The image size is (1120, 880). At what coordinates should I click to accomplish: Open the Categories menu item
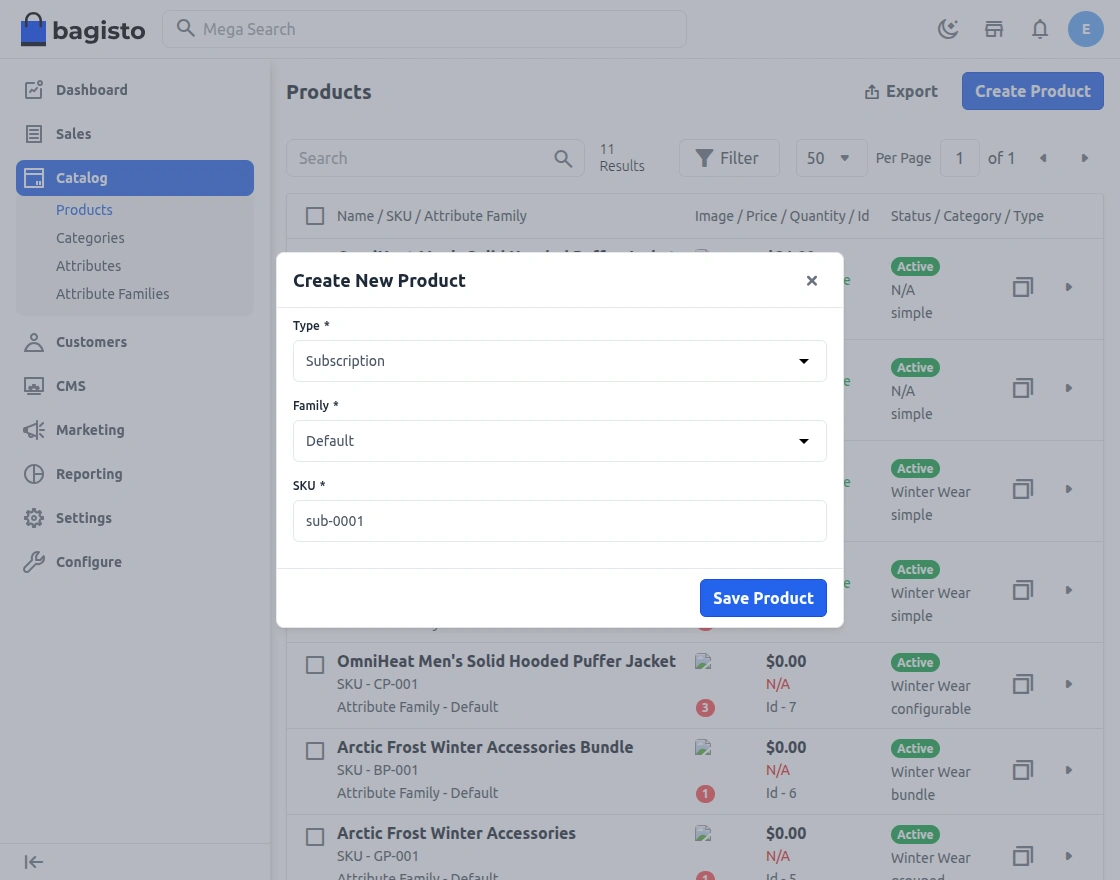click(x=90, y=237)
